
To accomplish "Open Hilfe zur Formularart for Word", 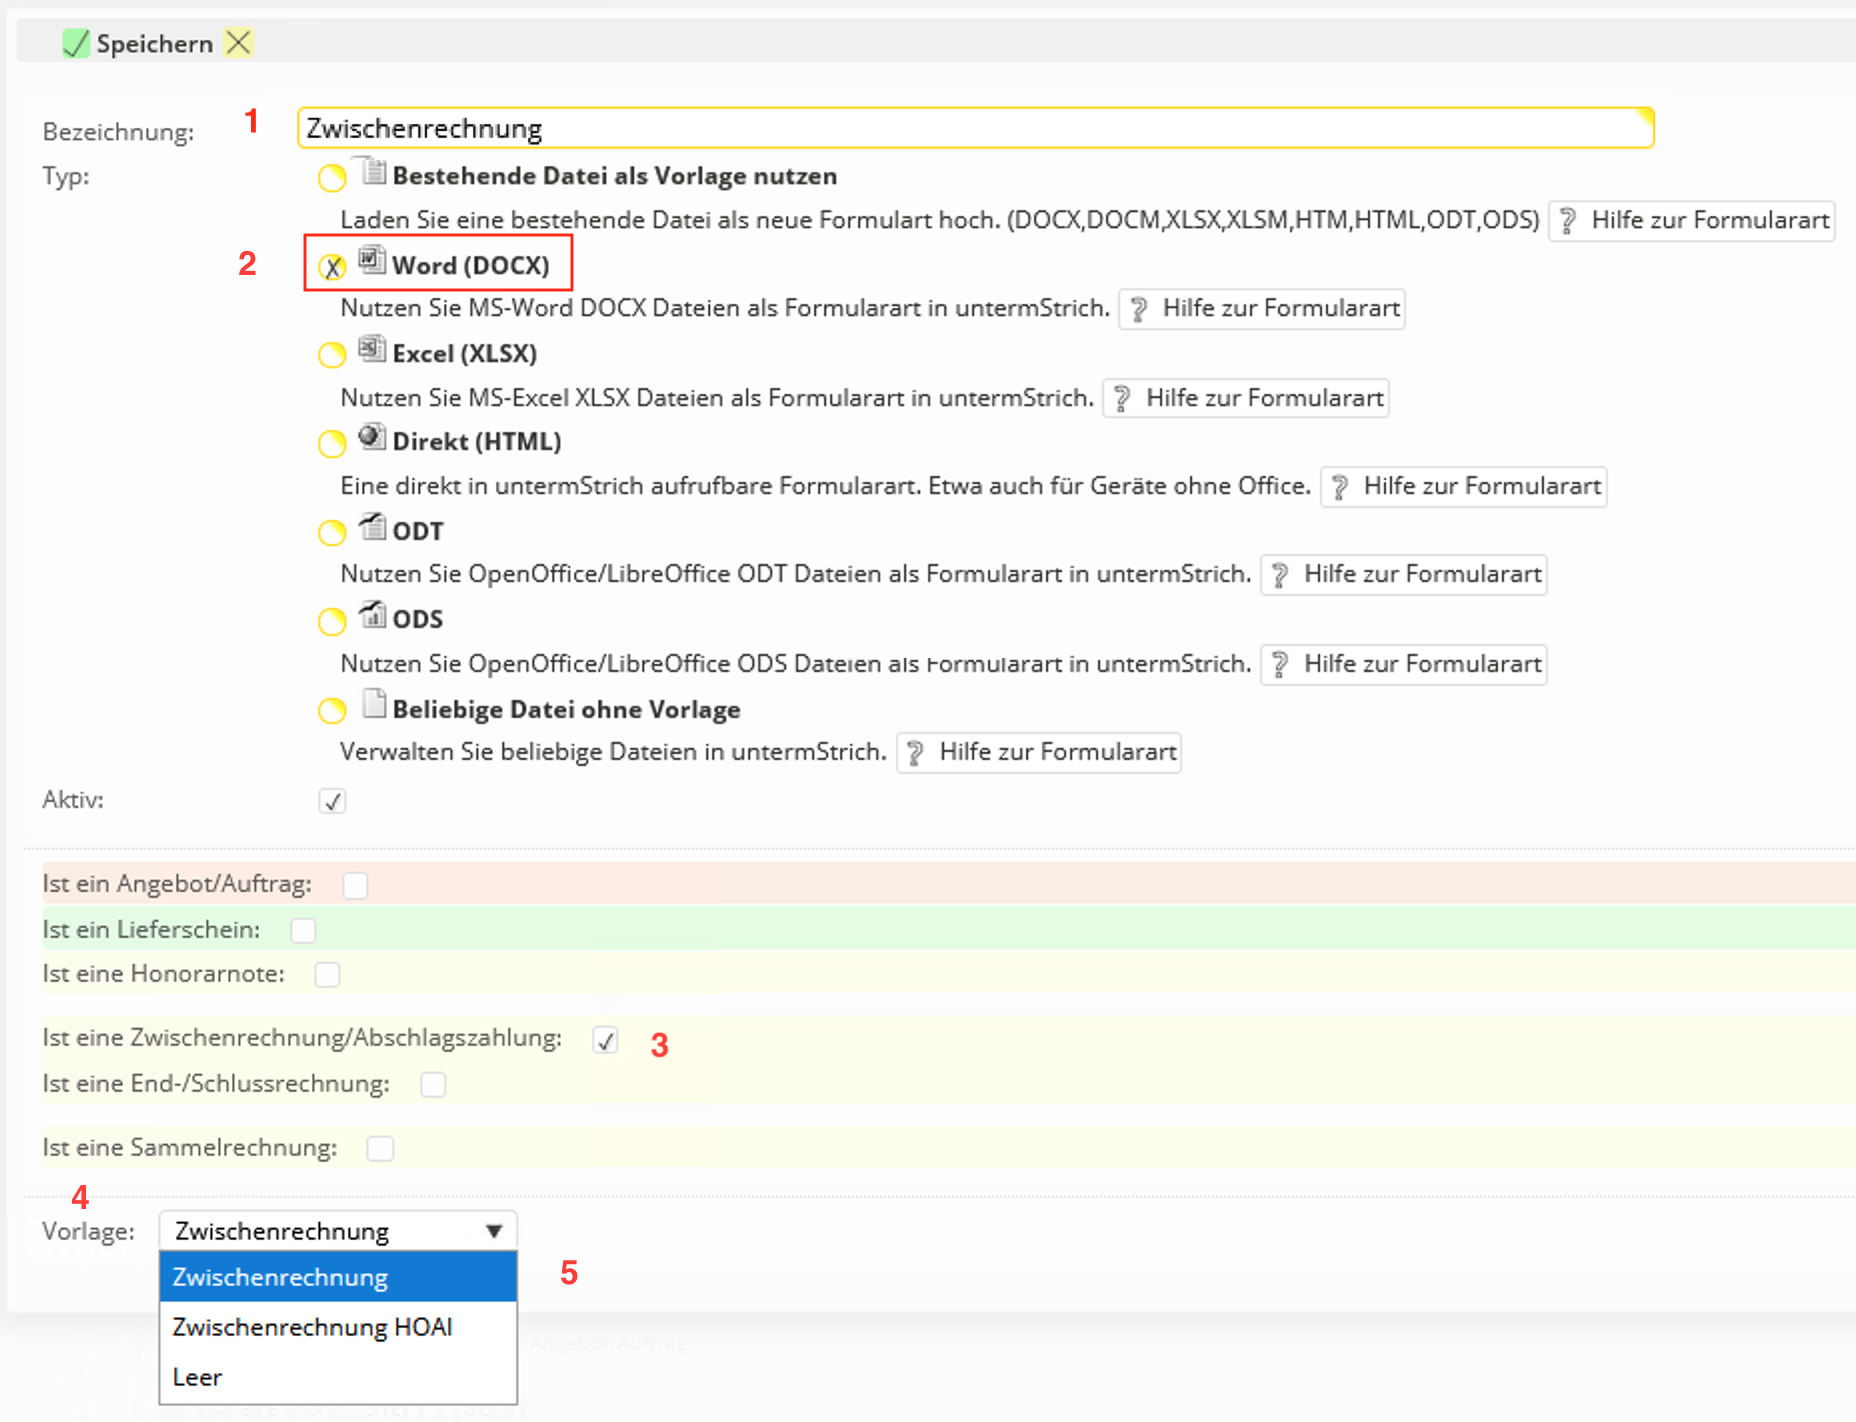I will click(1262, 308).
